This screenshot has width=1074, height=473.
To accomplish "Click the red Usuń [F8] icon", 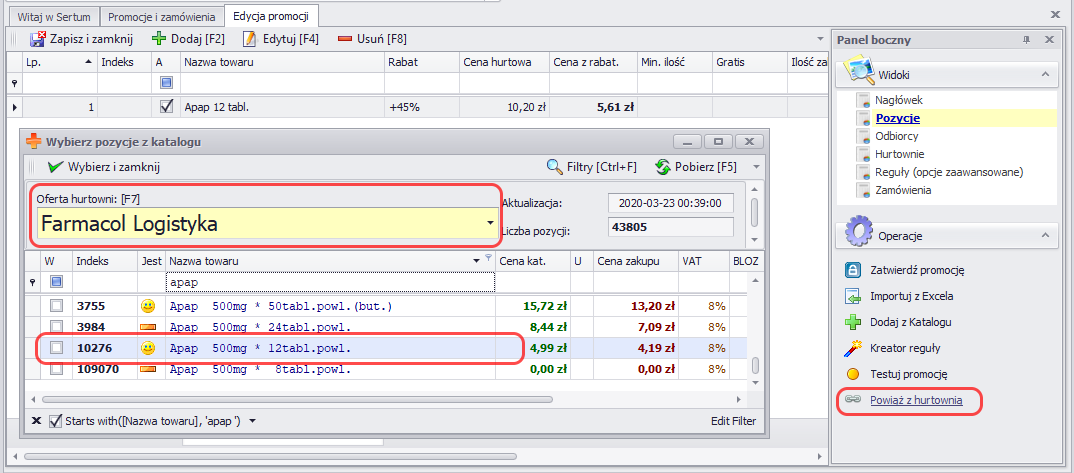I will [345, 39].
